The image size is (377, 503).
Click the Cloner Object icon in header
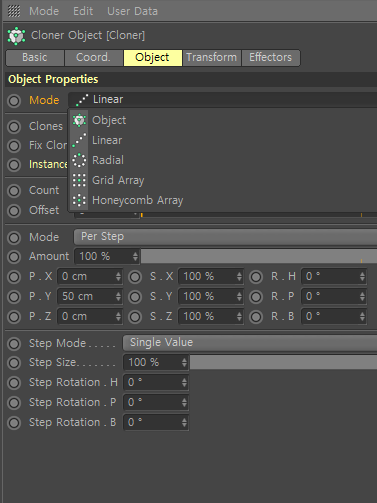coord(16,36)
